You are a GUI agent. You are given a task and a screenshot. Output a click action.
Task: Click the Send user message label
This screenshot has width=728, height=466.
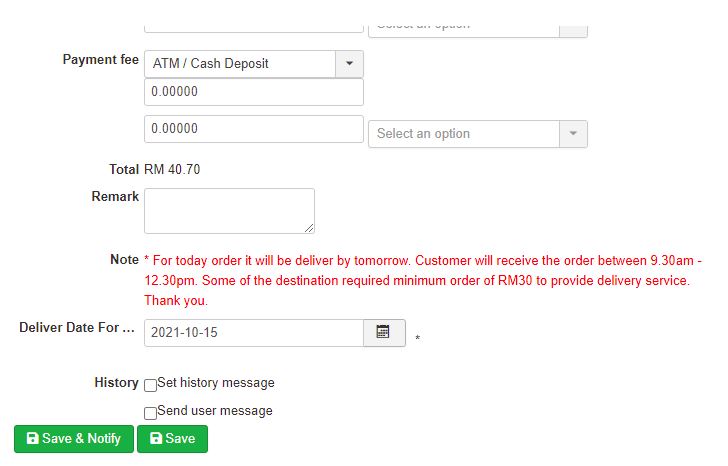(x=214, y=411)
